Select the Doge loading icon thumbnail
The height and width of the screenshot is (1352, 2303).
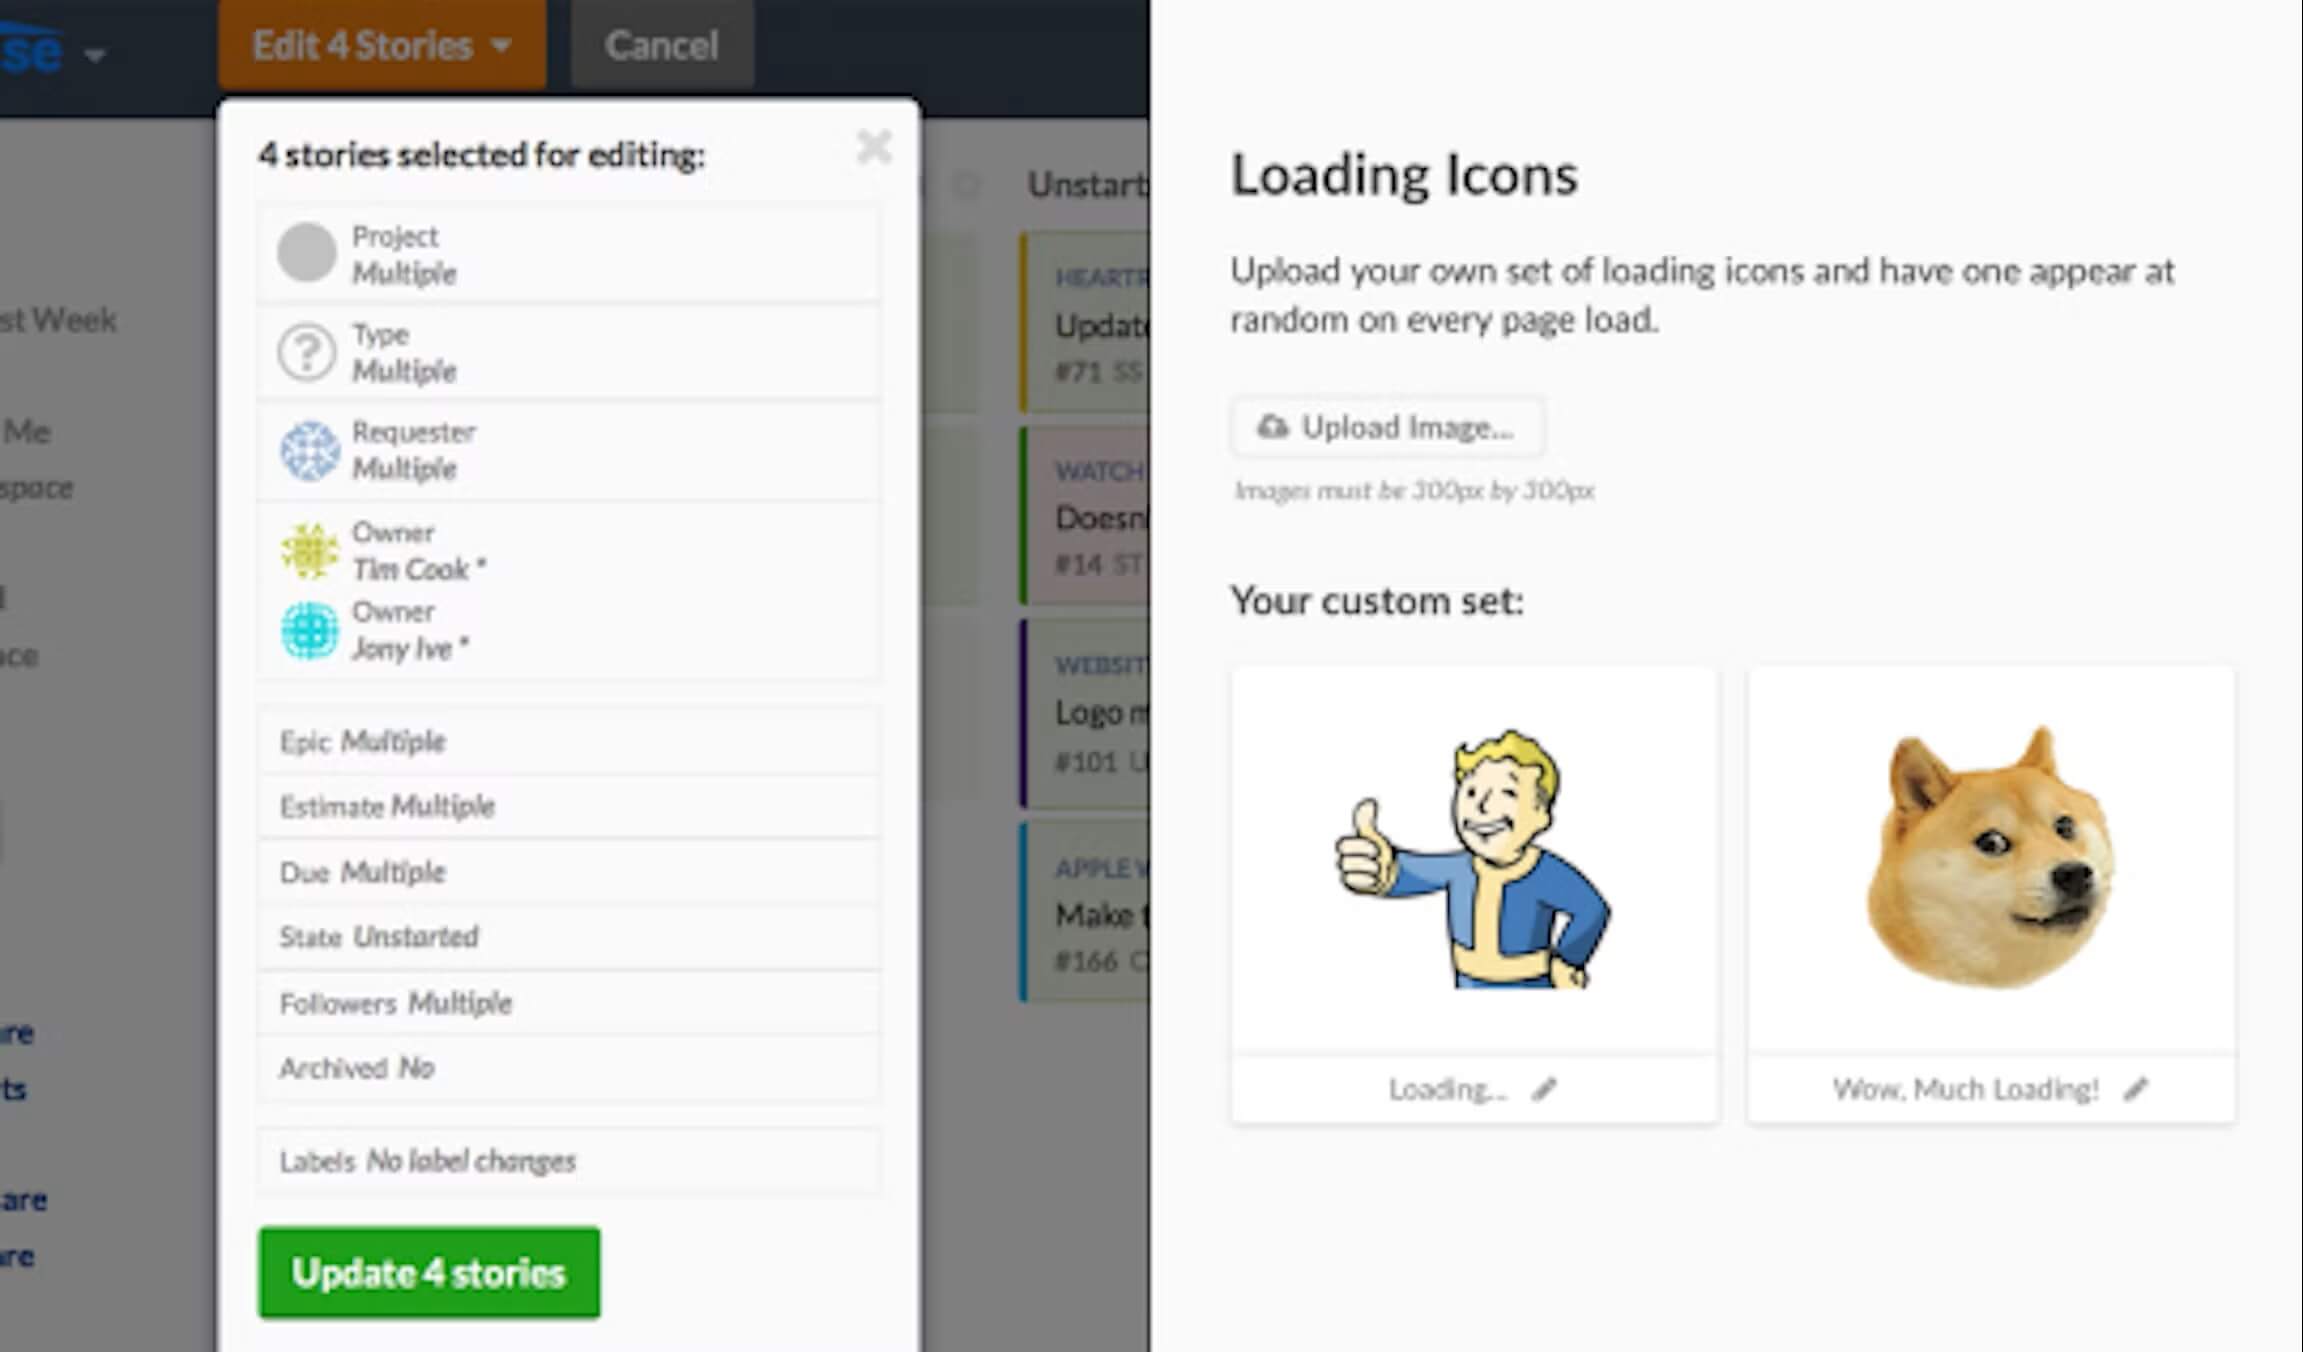pos(1990,859)
